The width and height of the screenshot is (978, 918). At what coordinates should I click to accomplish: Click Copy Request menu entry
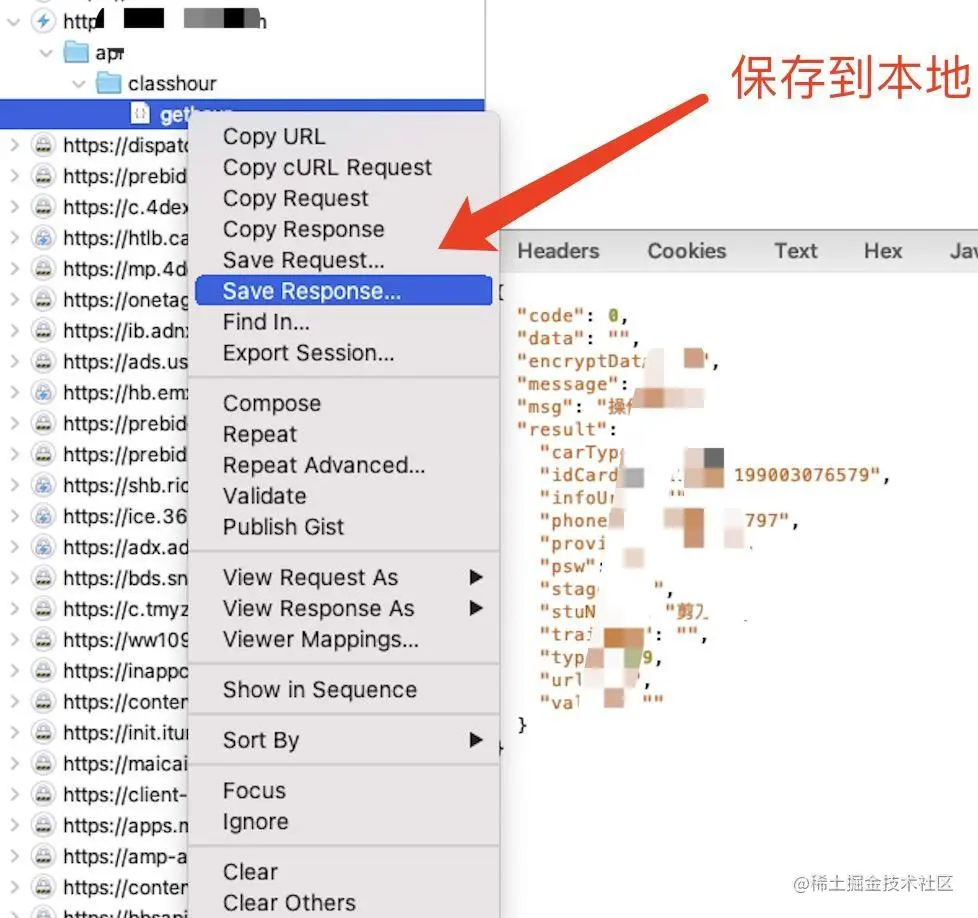(x=295, y=198)
